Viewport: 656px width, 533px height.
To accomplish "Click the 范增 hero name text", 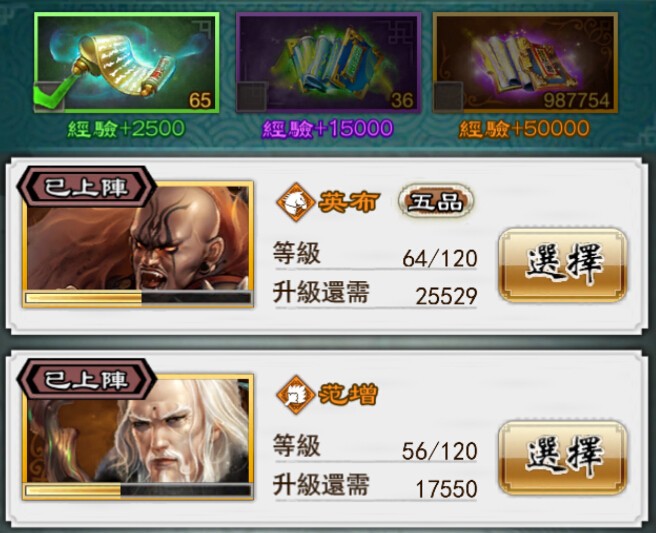I will [x=348, y=395].
